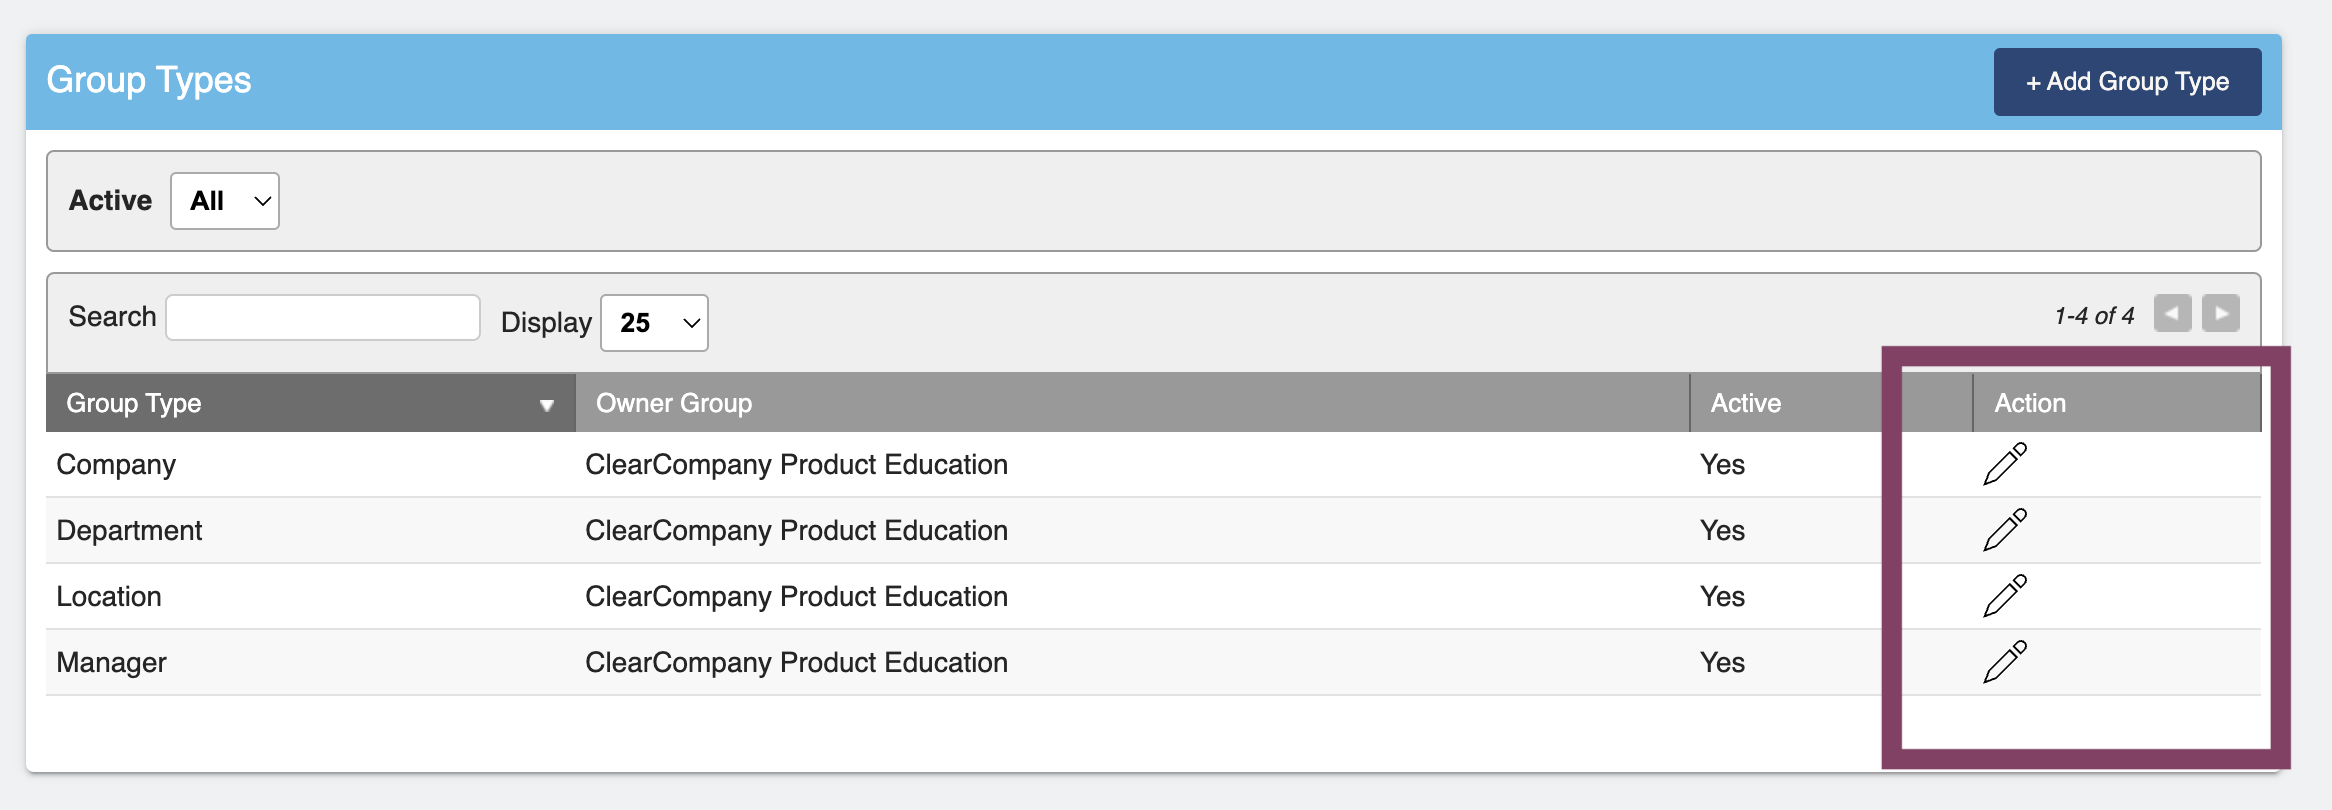Edit the Manager group type
This screenshot has height=810, width=2332.
click(2005, 662)
